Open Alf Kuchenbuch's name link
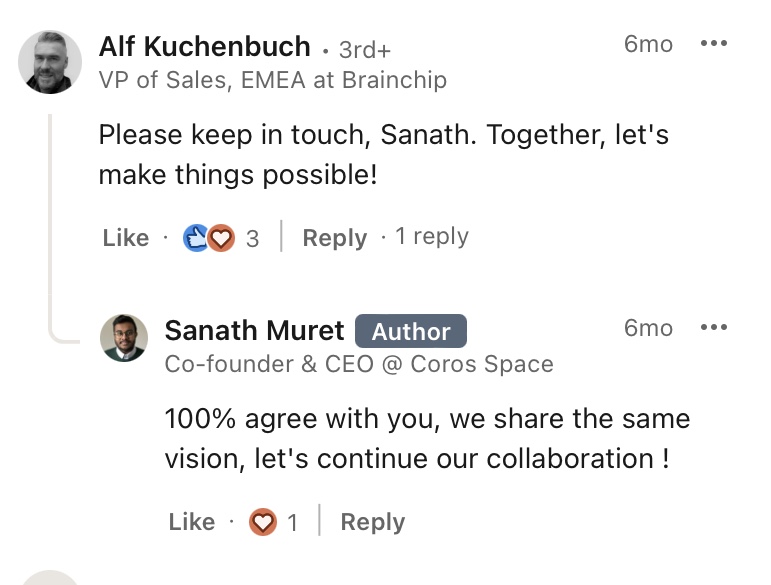The height and width of the screenshot is (585, 771). 204,47
